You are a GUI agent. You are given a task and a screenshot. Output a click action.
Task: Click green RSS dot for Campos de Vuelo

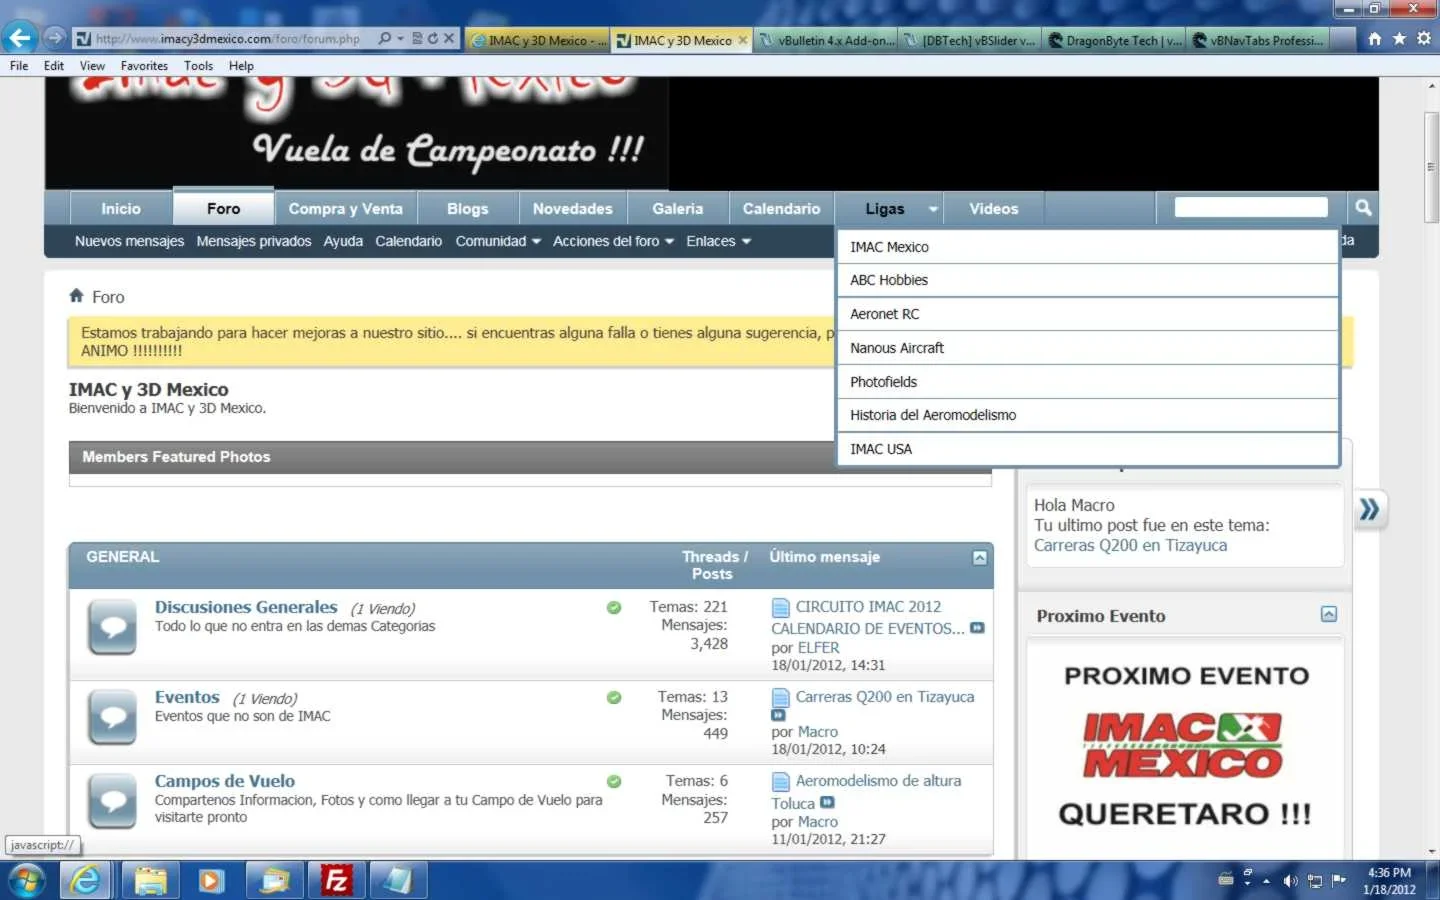tap(614, 781)
